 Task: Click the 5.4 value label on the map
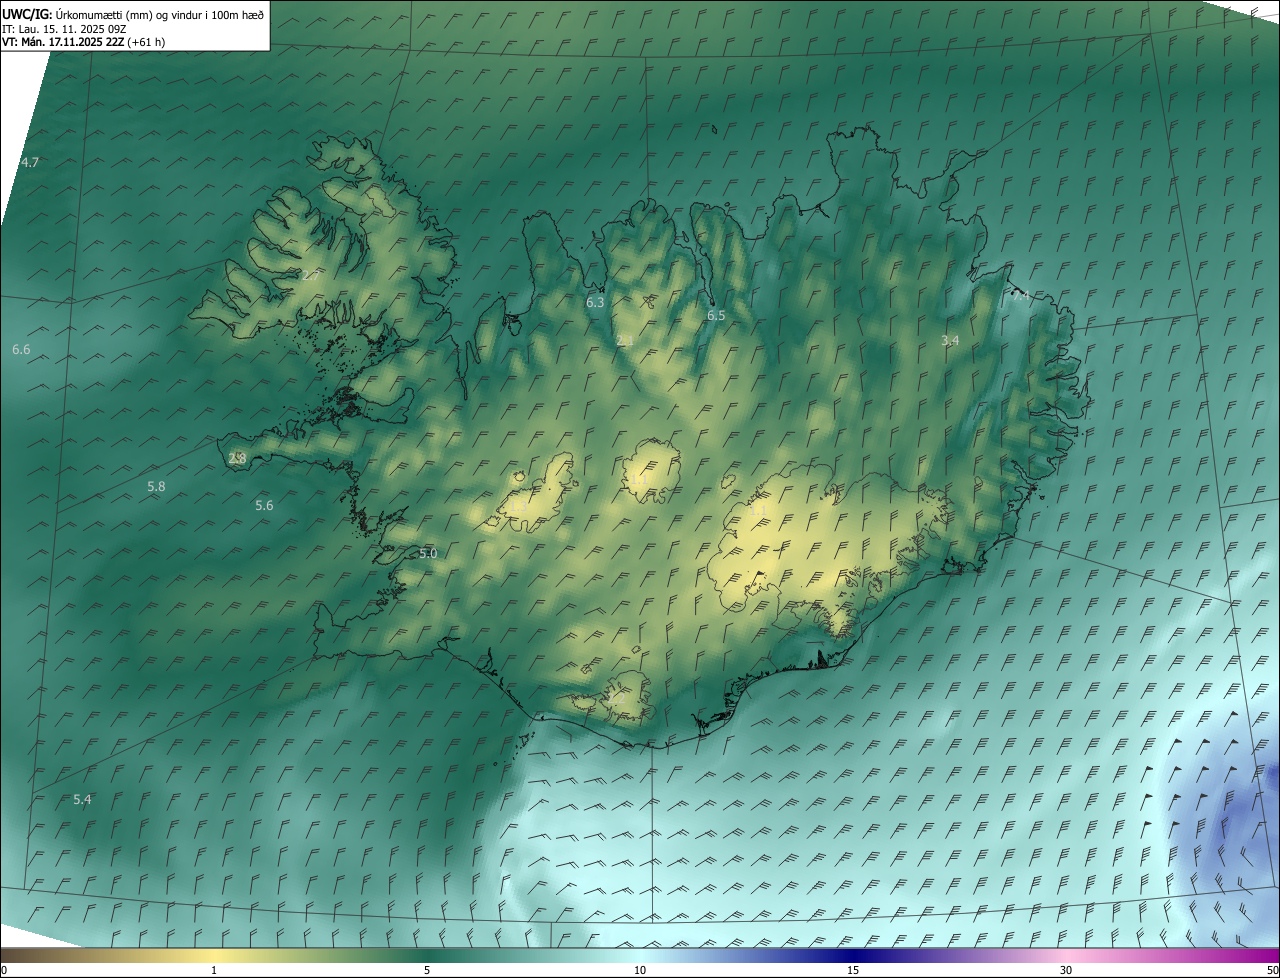click(82, 799)
